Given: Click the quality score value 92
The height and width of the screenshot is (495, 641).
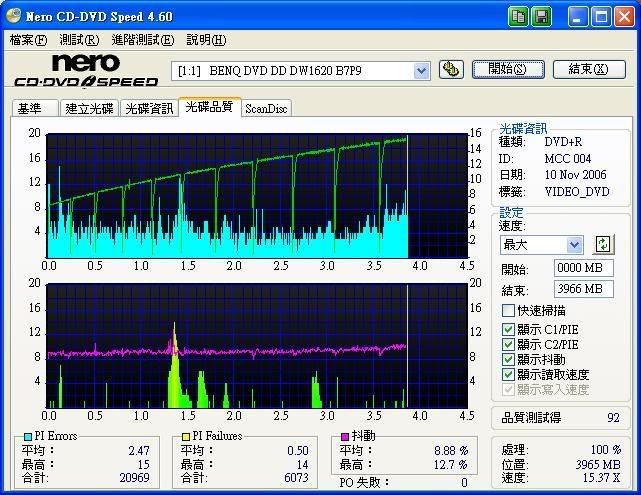Looking at the screenshot, I should tap(613, 418).
